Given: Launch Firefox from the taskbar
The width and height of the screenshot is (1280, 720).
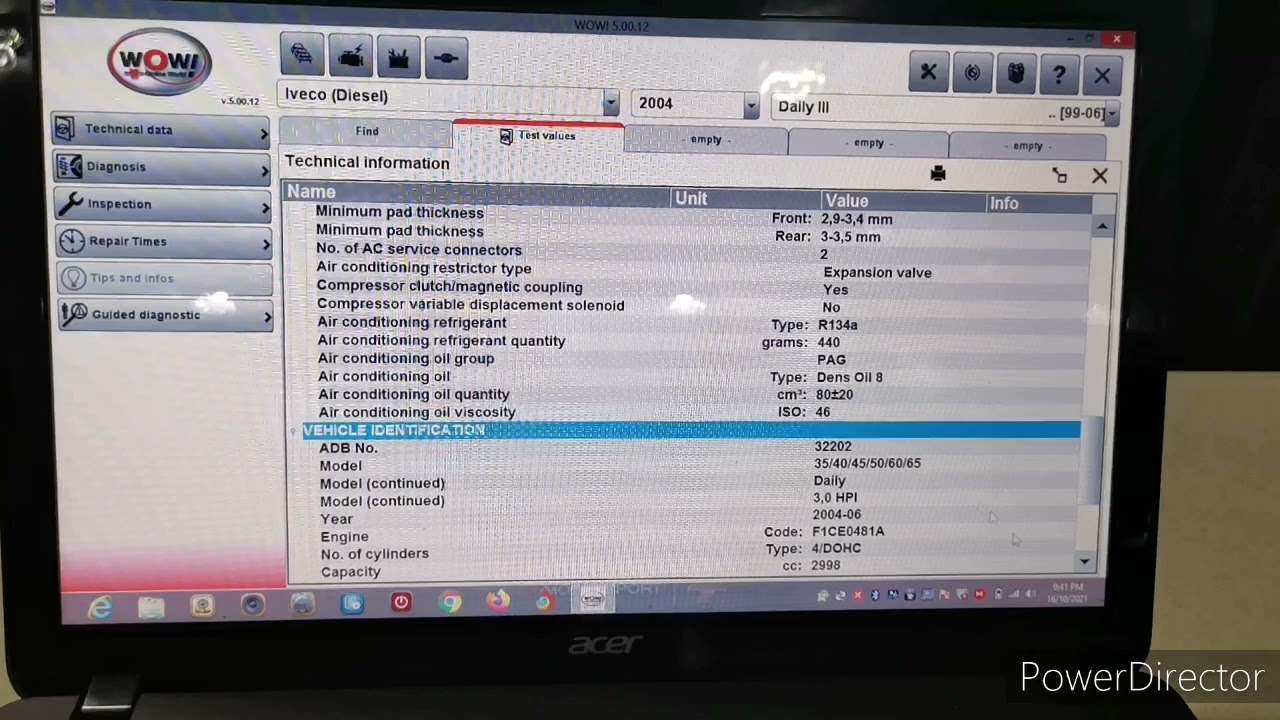Looking at the screenshot, I should click(x=497, y=601).
